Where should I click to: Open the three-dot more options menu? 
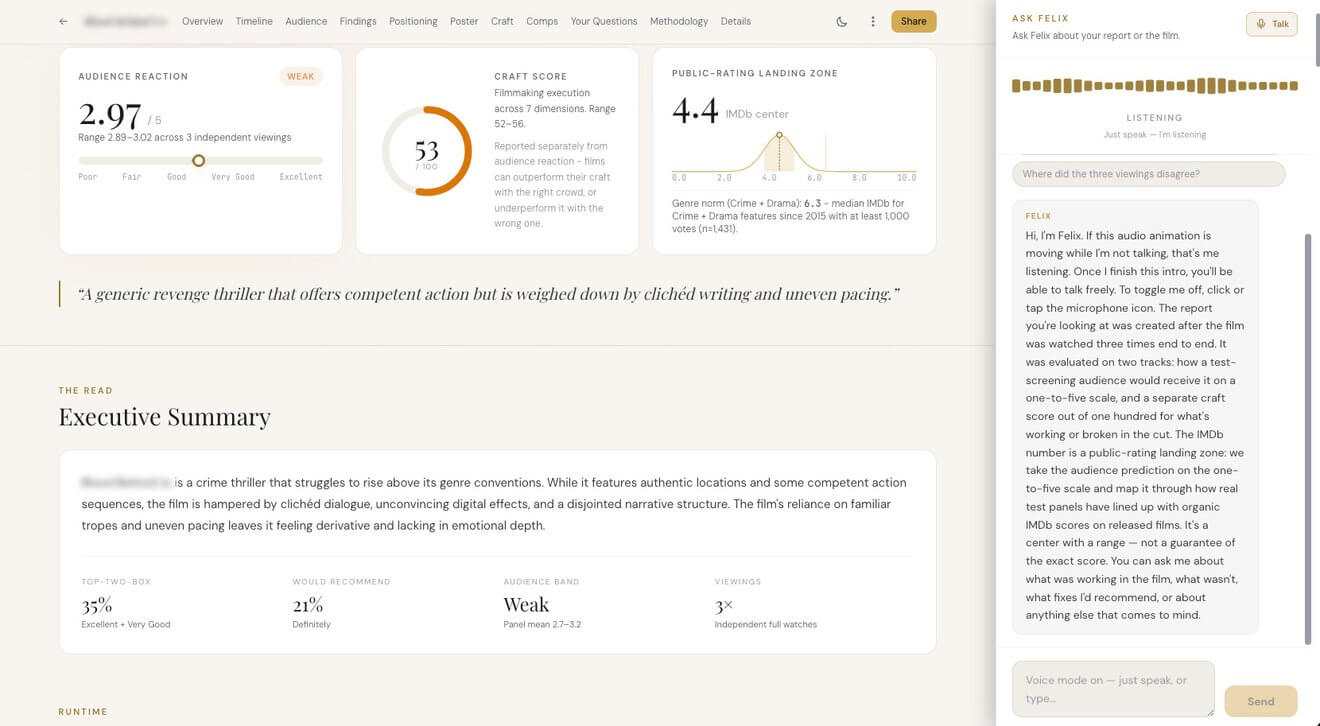[x=873, y=21]
